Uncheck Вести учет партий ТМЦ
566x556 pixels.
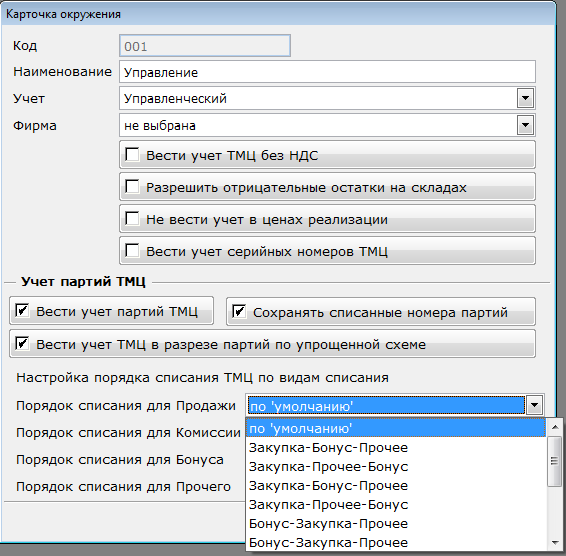tap(22, 310)
